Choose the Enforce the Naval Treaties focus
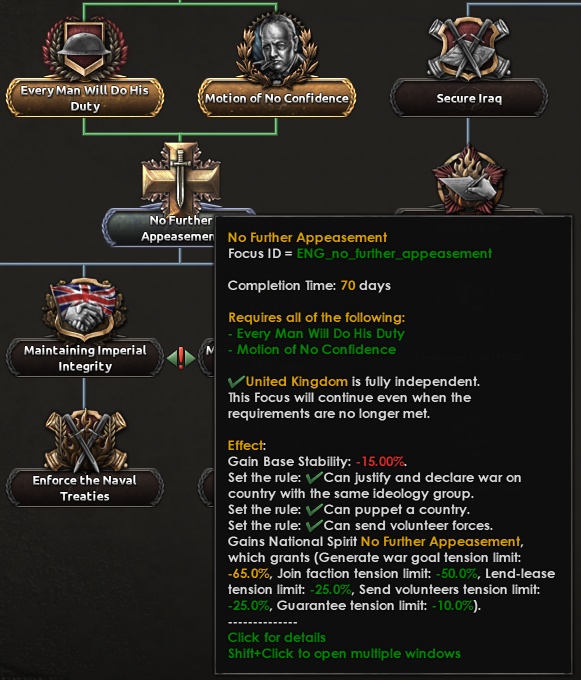 (x=85, y=488)
